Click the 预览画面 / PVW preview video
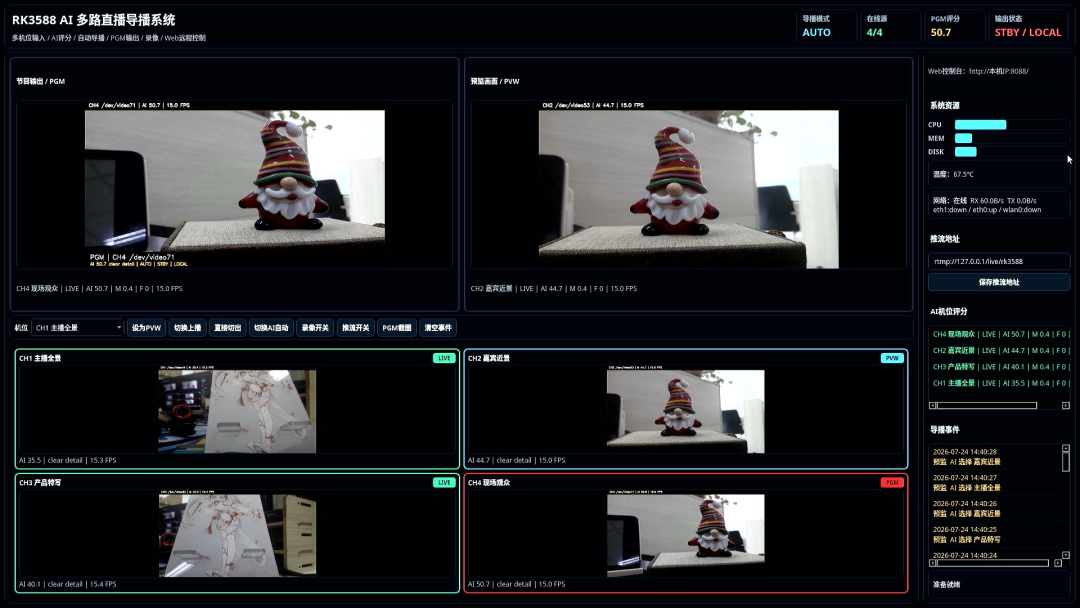This screenshot has width=1080, height=608. coord(689,185)
